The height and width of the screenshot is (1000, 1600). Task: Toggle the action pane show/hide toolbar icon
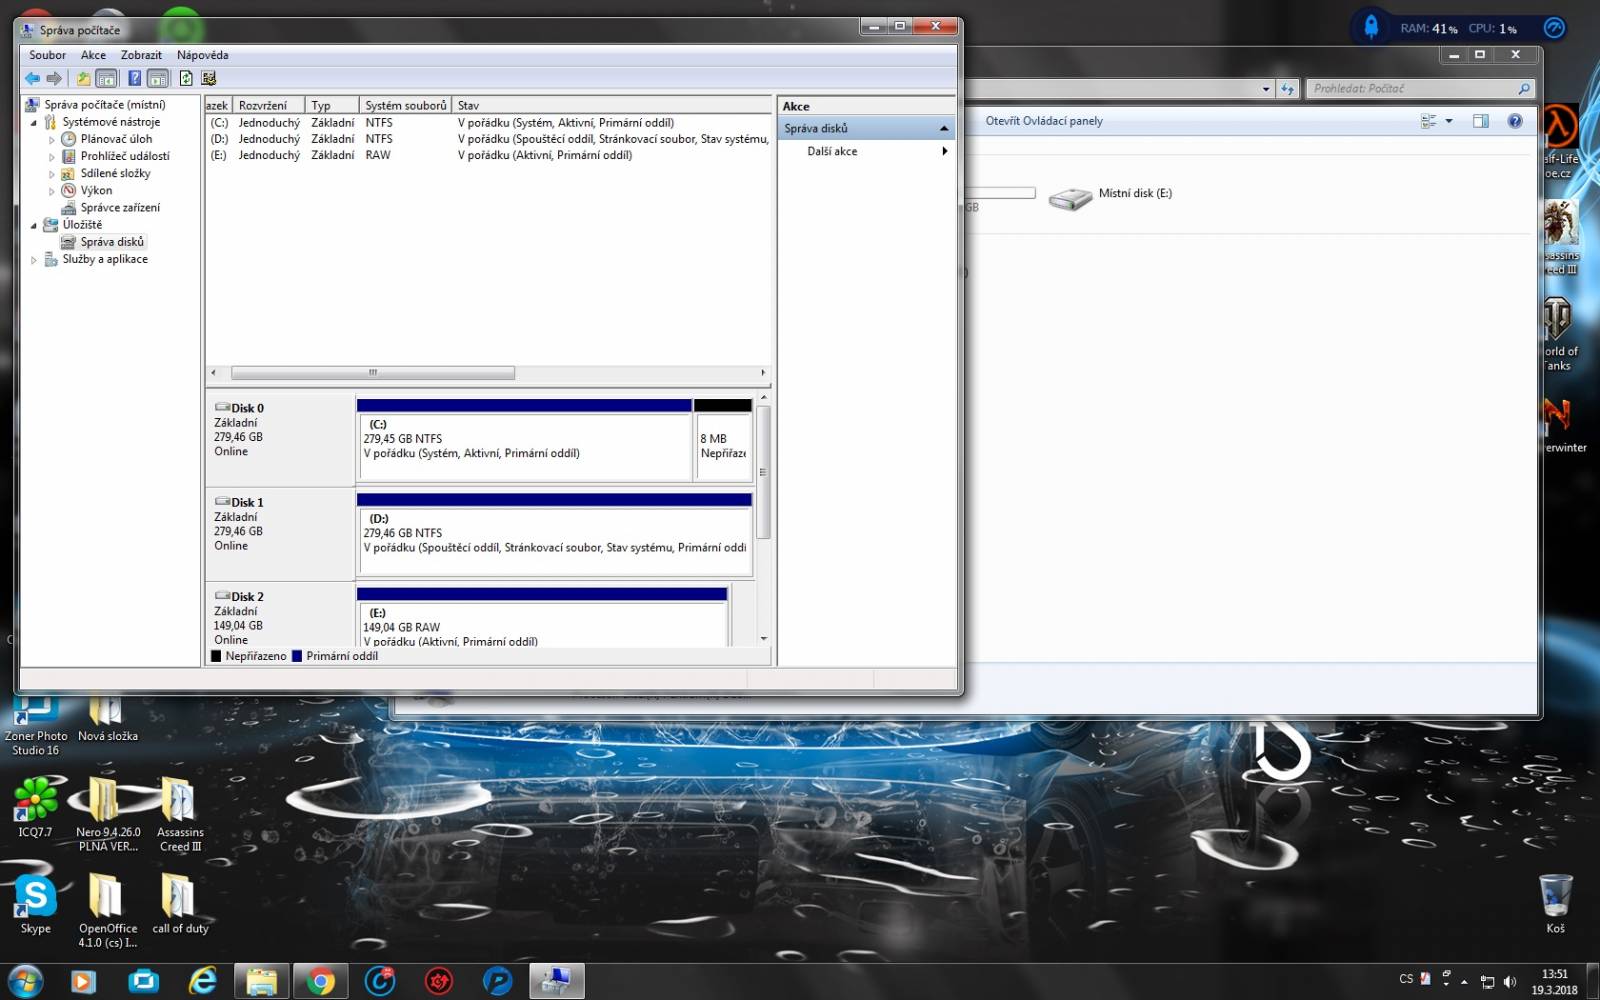[158, 78]
